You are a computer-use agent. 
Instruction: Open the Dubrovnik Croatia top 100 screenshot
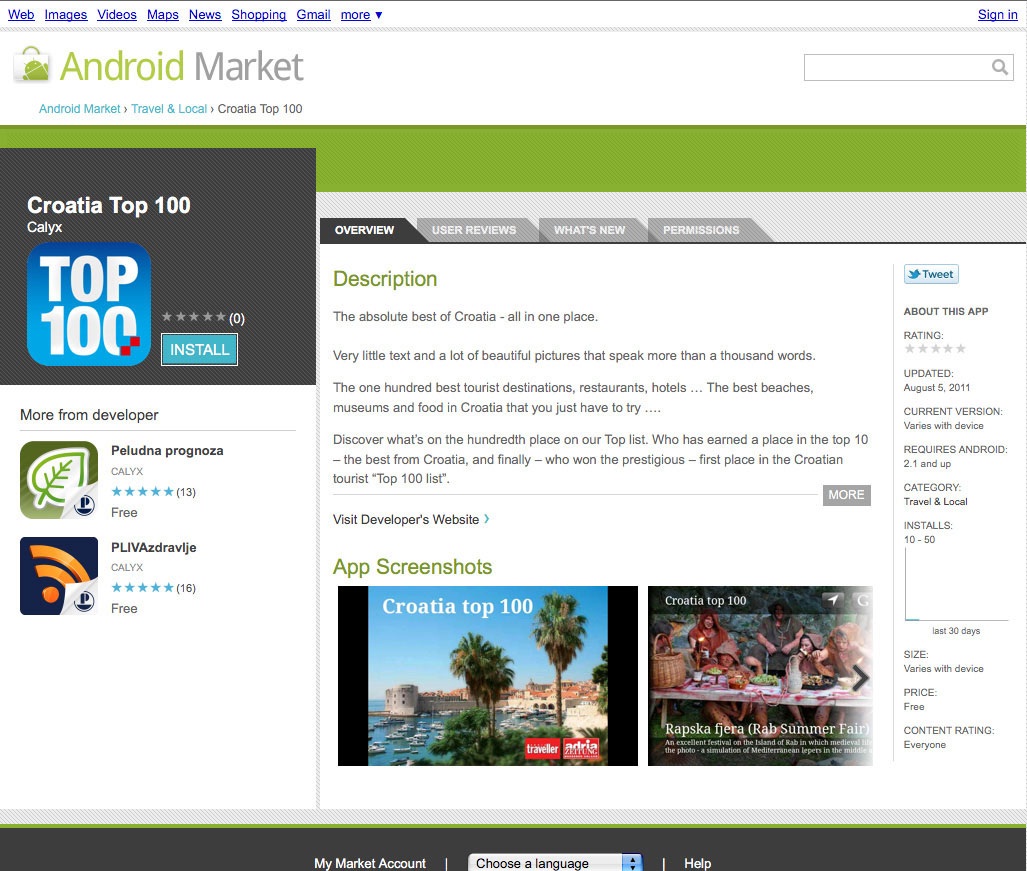pyautogui.click(x=488, y=676)
